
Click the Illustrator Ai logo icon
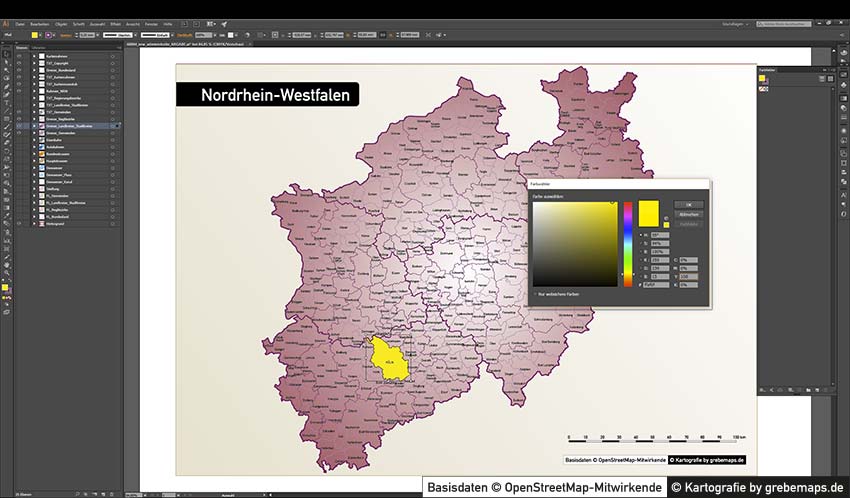tap(7, 23)
